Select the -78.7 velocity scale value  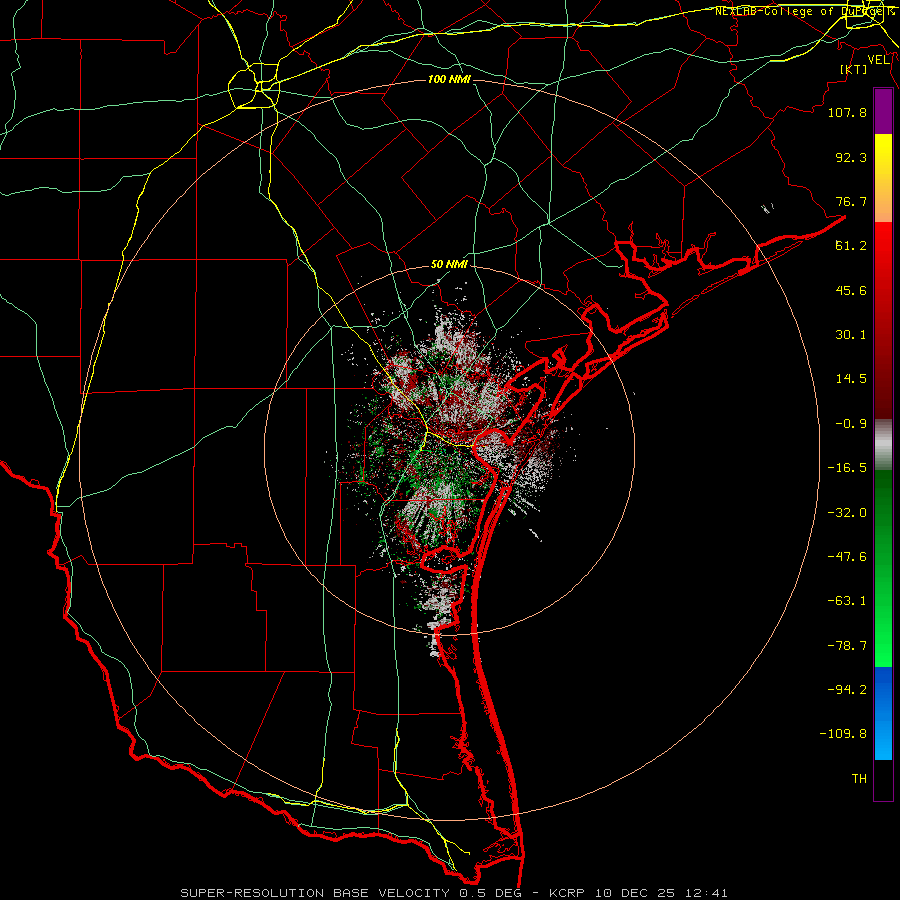click(x=847, y=646)
